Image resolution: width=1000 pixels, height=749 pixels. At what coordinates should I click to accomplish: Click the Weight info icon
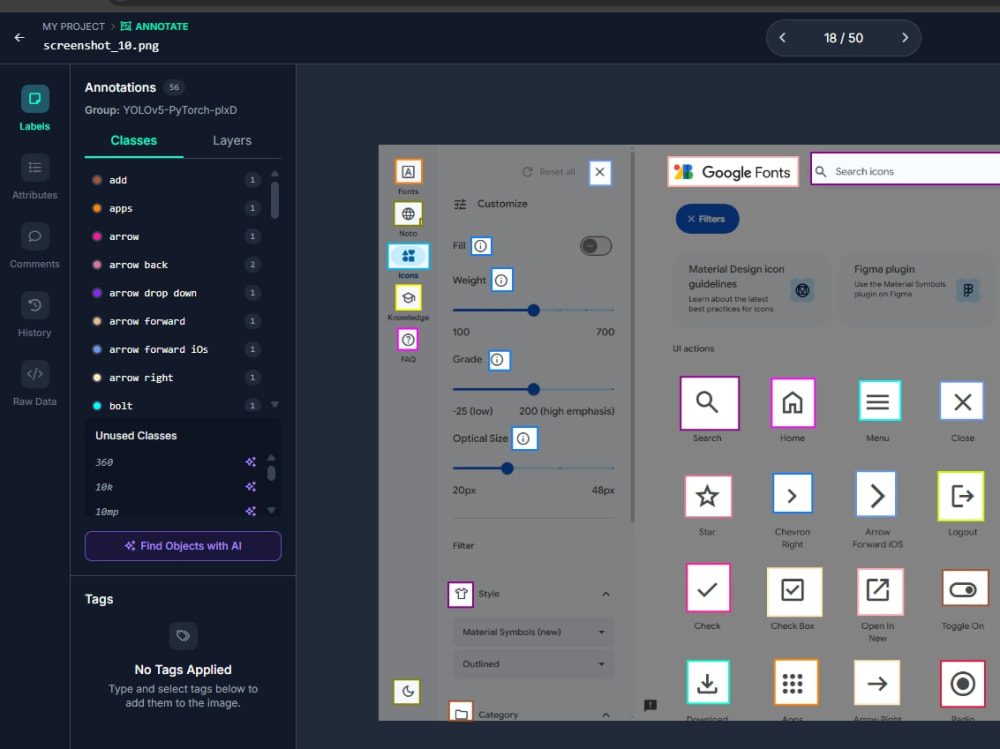tap(501, 280)
